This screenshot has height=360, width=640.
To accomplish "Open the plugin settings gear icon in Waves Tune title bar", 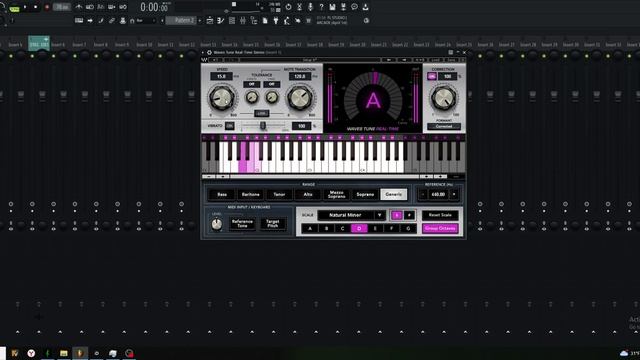I will click(x=209, y=52).
